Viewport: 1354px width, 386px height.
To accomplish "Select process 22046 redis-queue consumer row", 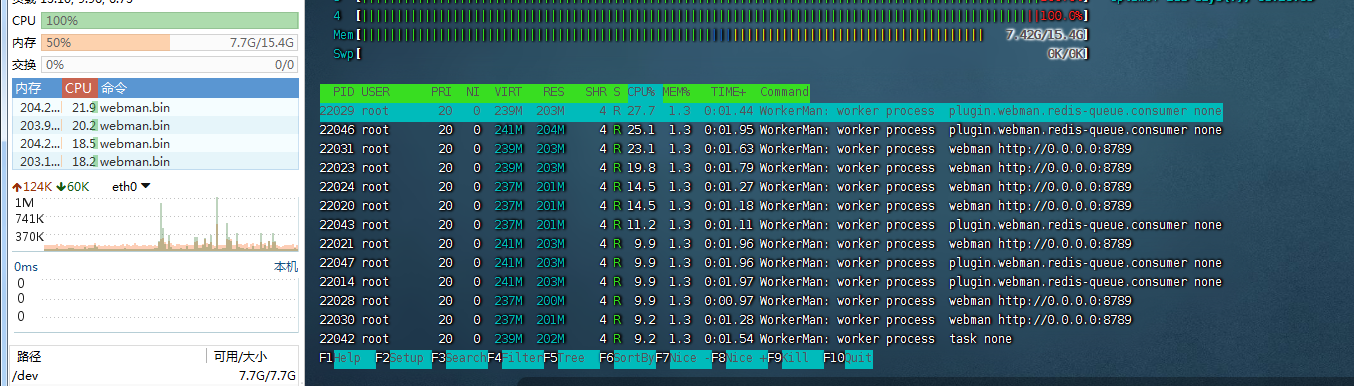I will point(771,130).
